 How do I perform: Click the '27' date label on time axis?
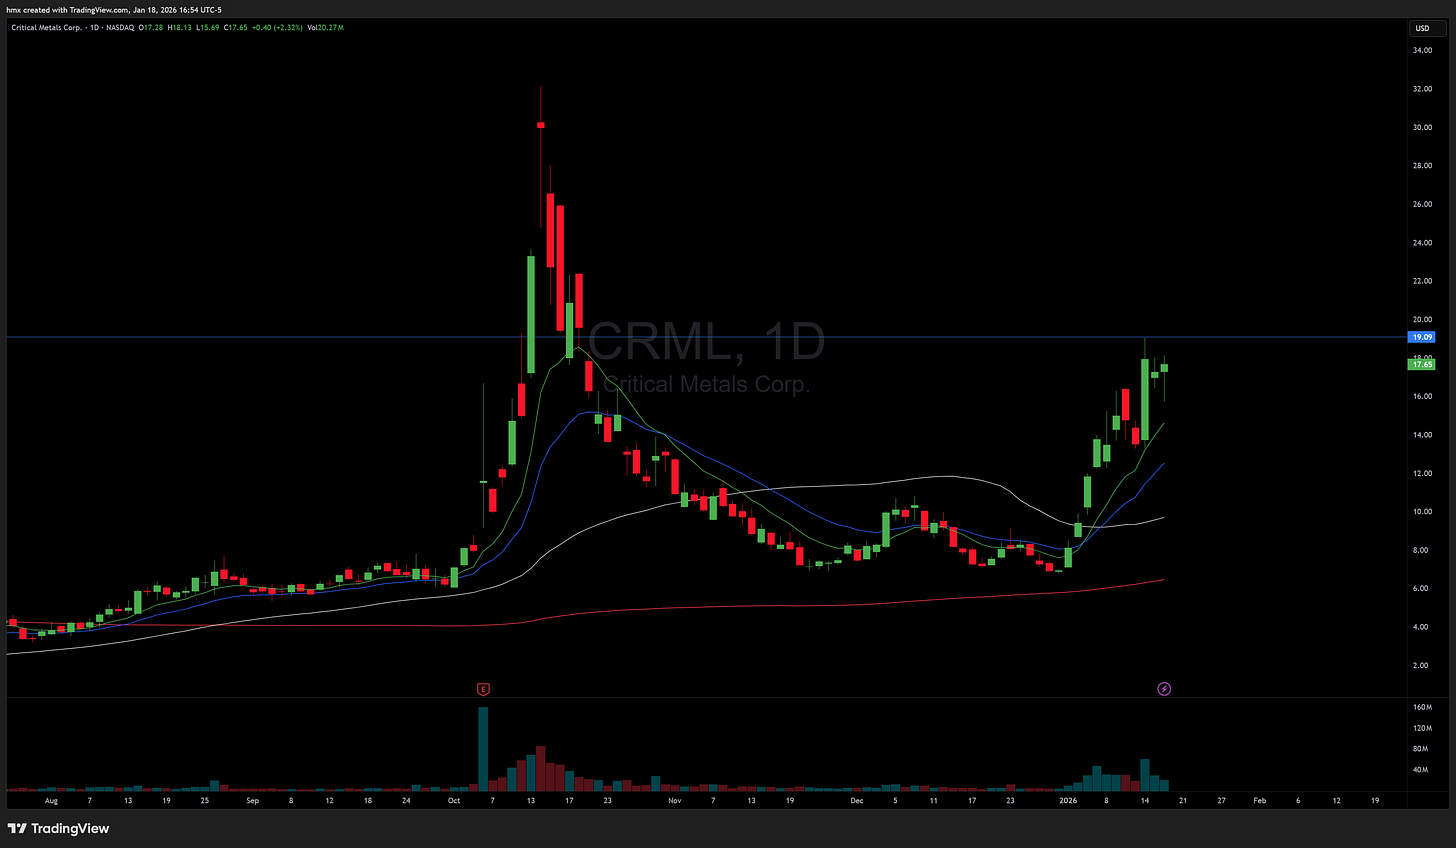click(x=1222, y=800)
